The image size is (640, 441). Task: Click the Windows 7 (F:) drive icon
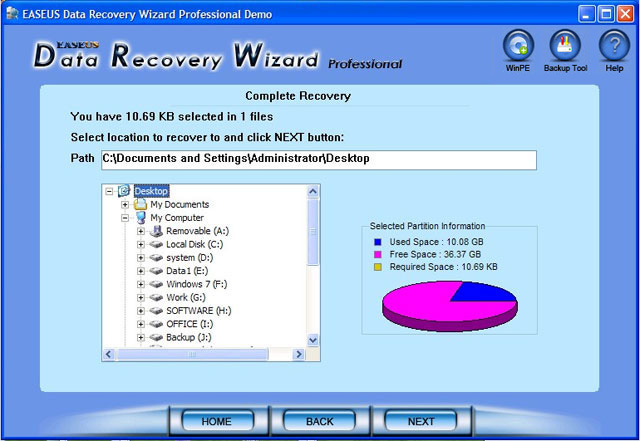pos(156,284)
